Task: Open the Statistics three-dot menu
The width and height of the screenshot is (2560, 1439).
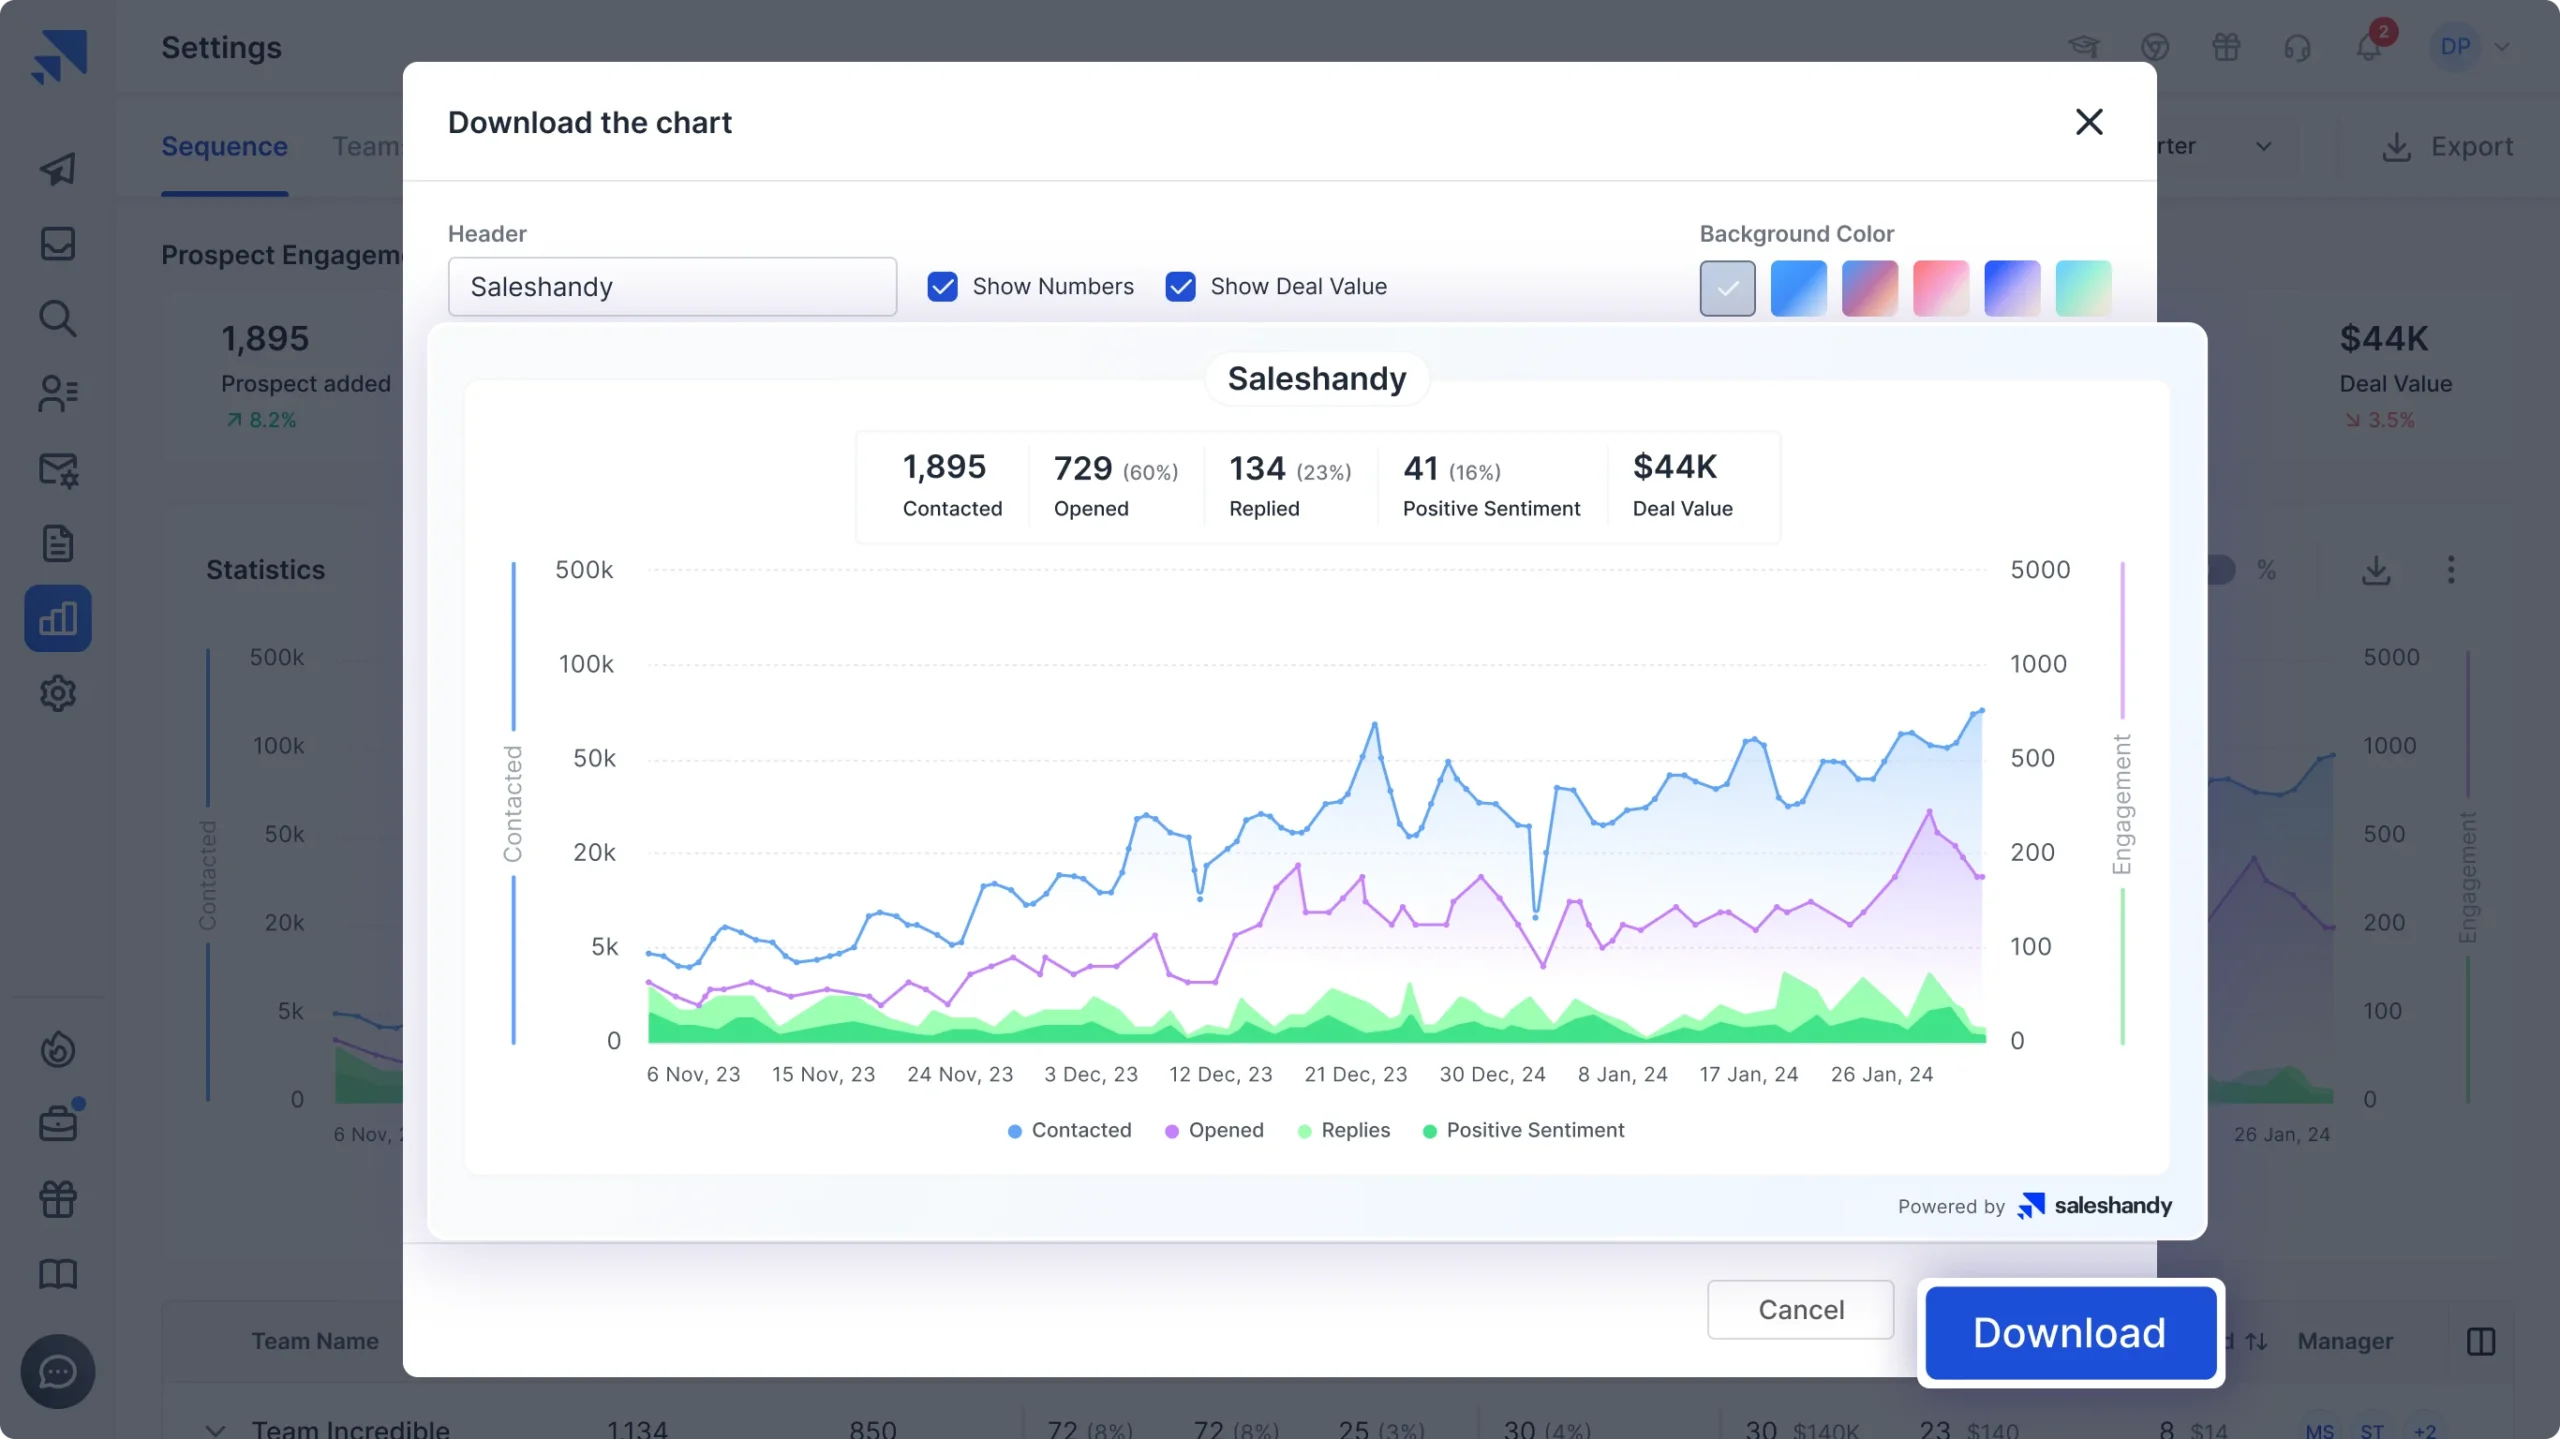Action: pyautogui.click(x=2450, y=570)
